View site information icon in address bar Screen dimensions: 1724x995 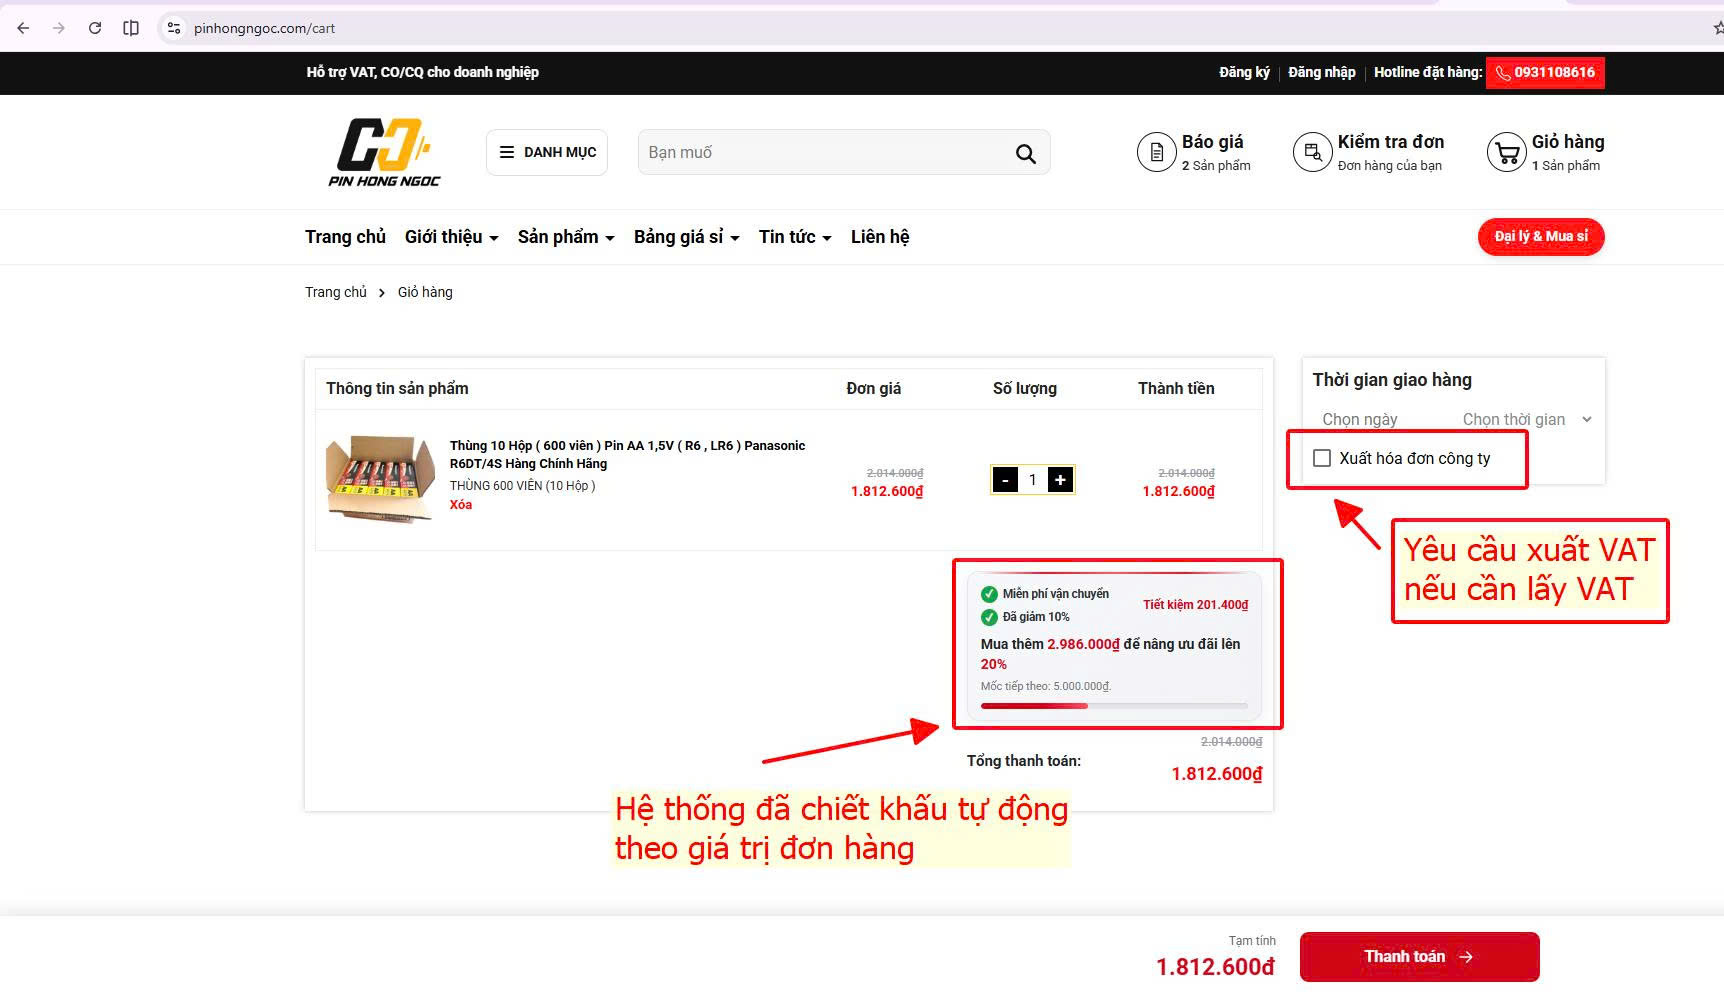[174, 28]
